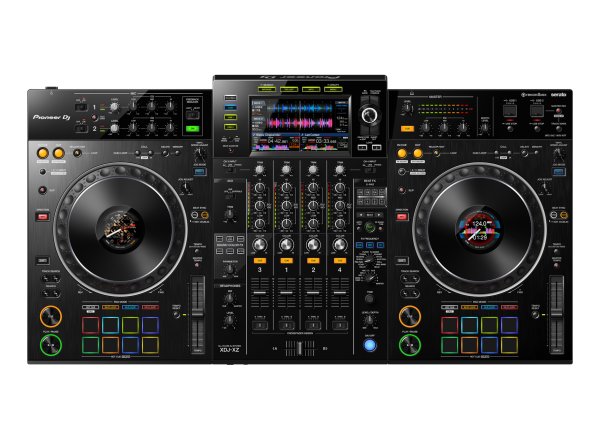This screenshot has height=440, width=600.
Task: Click the Mic 2 Level knob
Action: click(114, 129)
